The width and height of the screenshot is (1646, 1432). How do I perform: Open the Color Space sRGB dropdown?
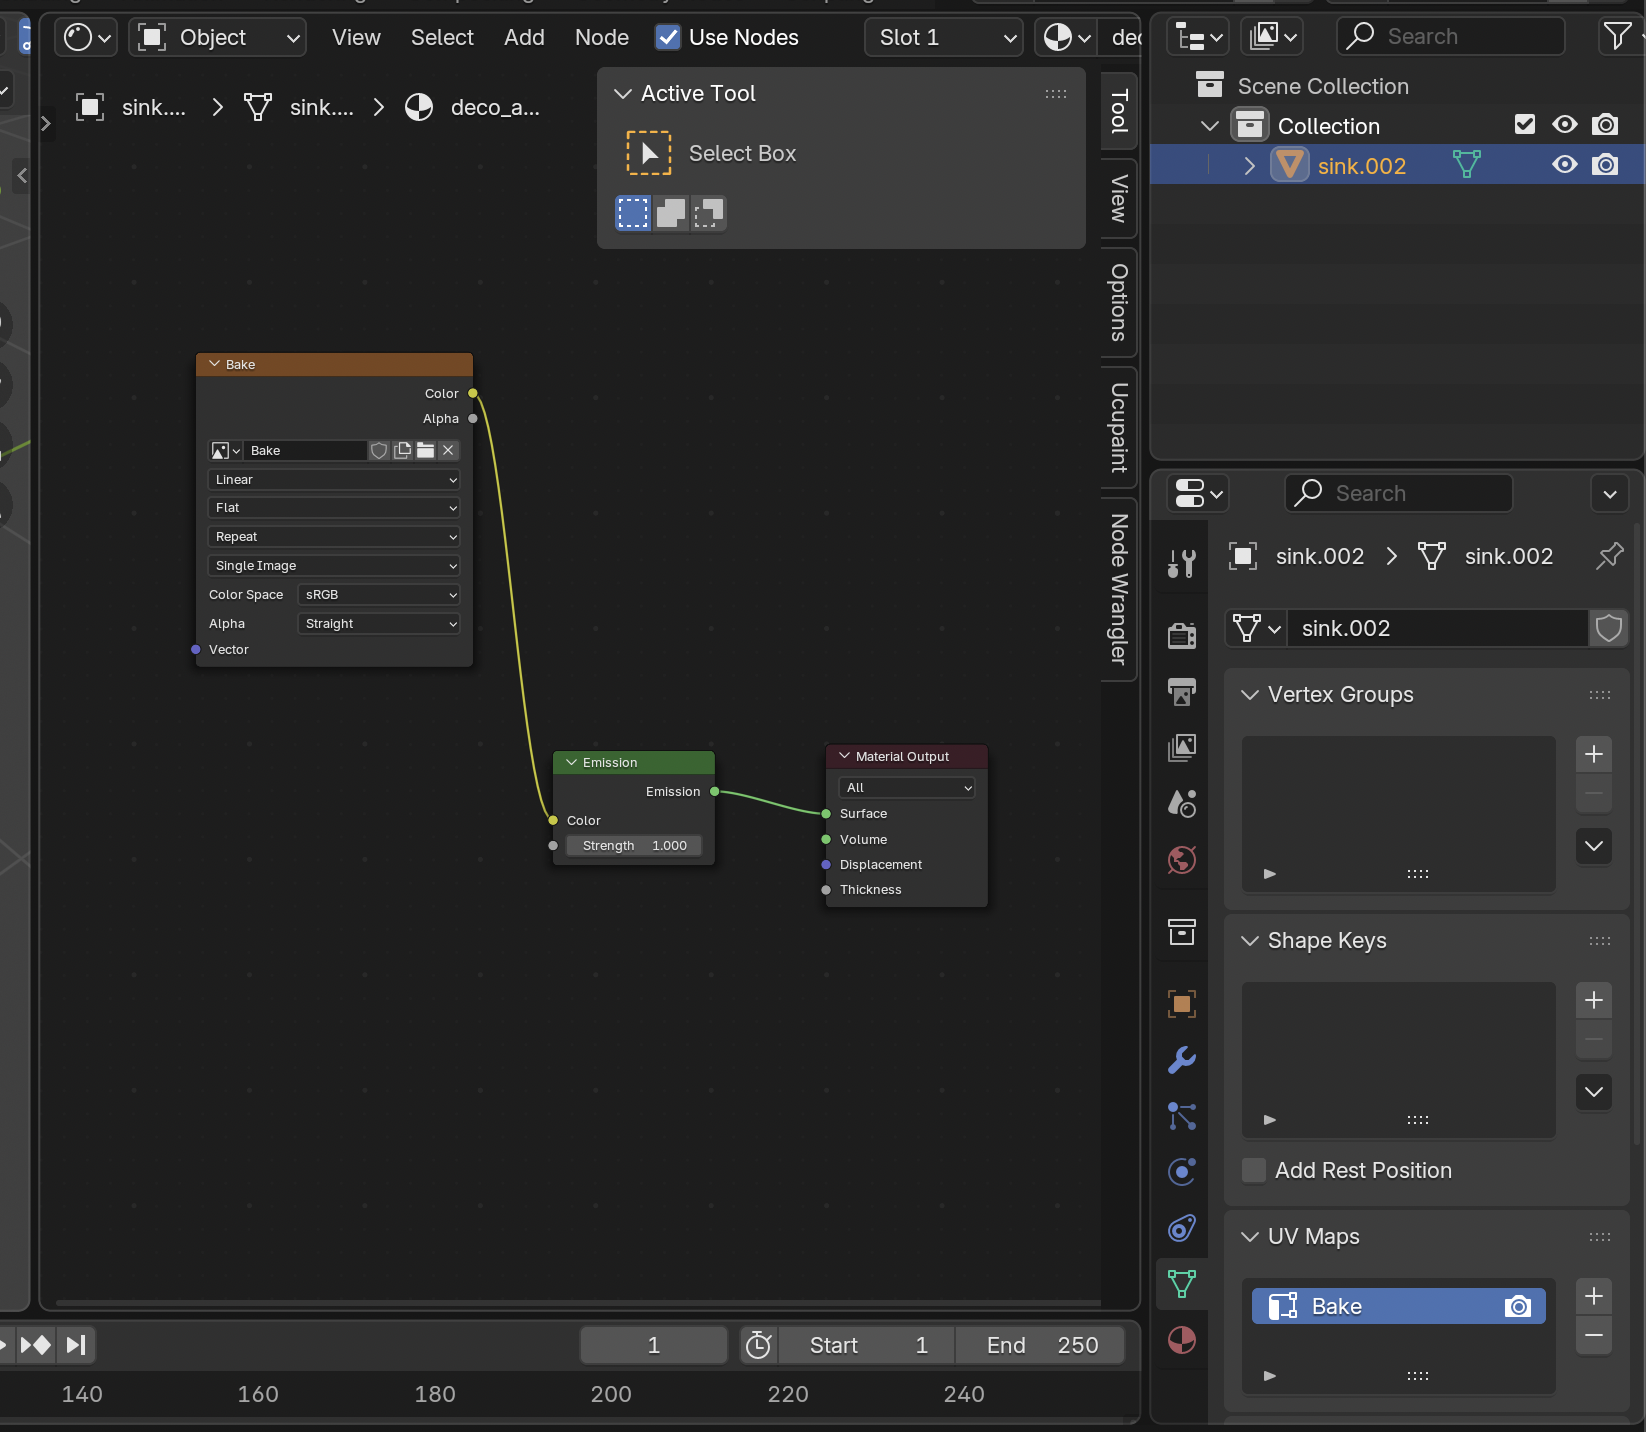379,595
